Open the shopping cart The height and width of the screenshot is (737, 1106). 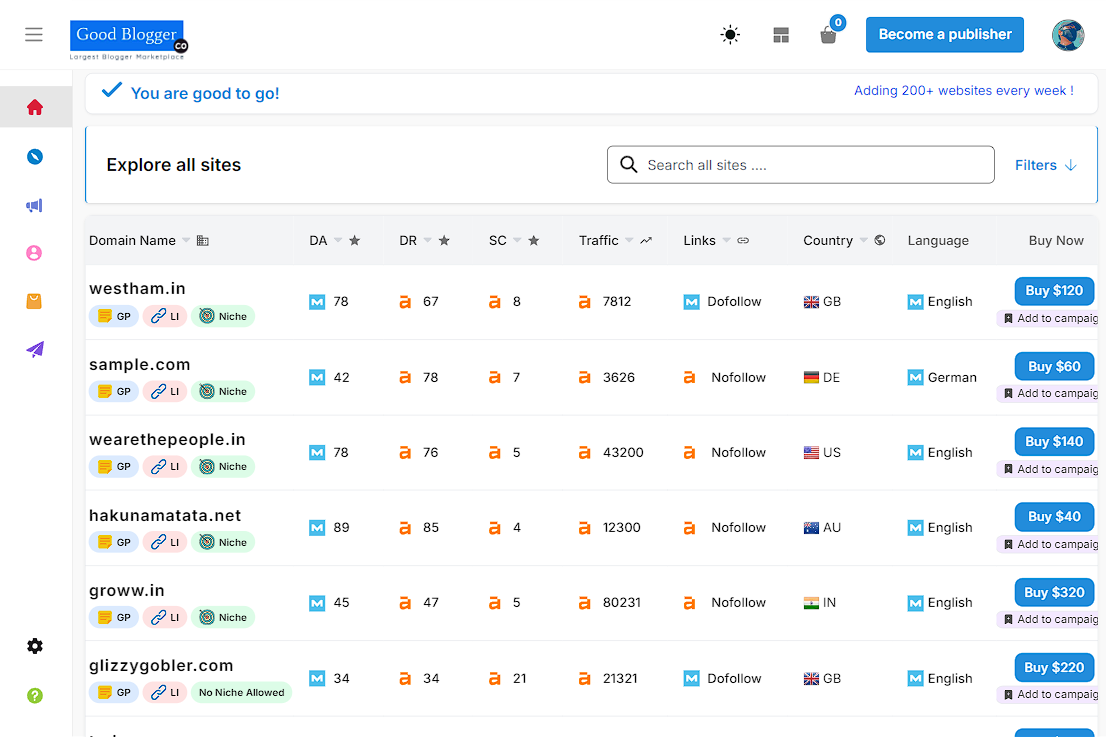coord(829,35)
